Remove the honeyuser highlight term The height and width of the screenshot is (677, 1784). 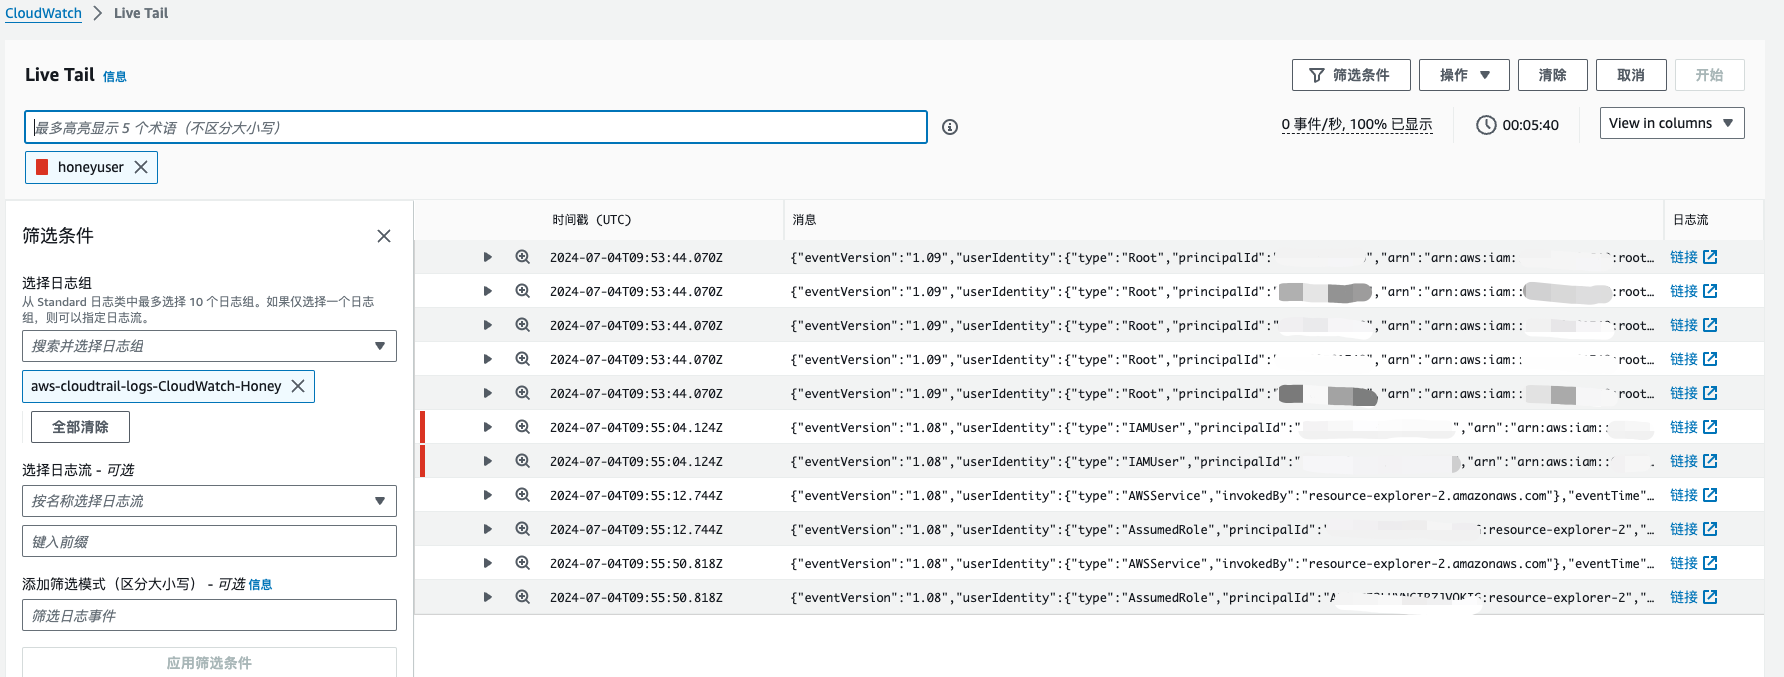point(141,167)
